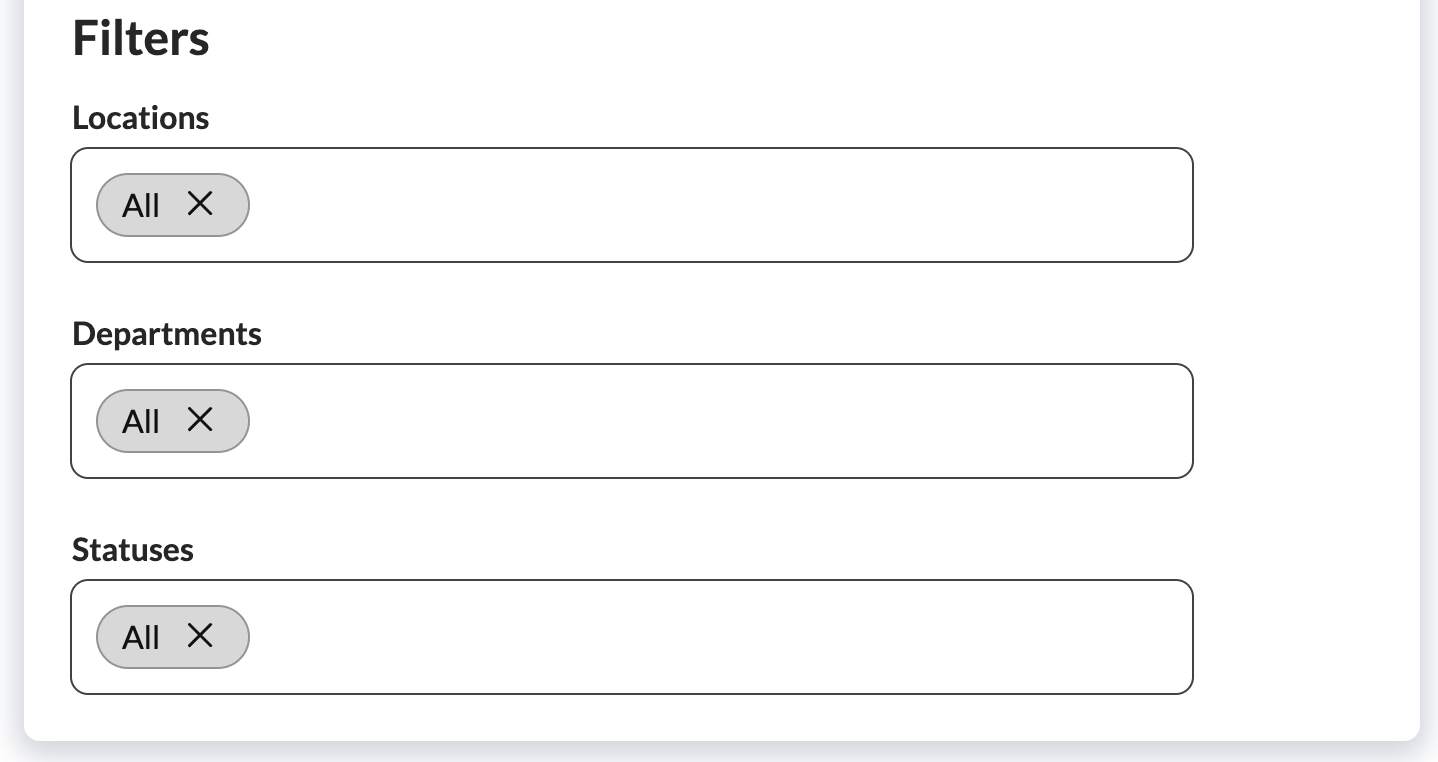
Task: Focus the empty area of Statuses box
Action: [x=700, y=637]
